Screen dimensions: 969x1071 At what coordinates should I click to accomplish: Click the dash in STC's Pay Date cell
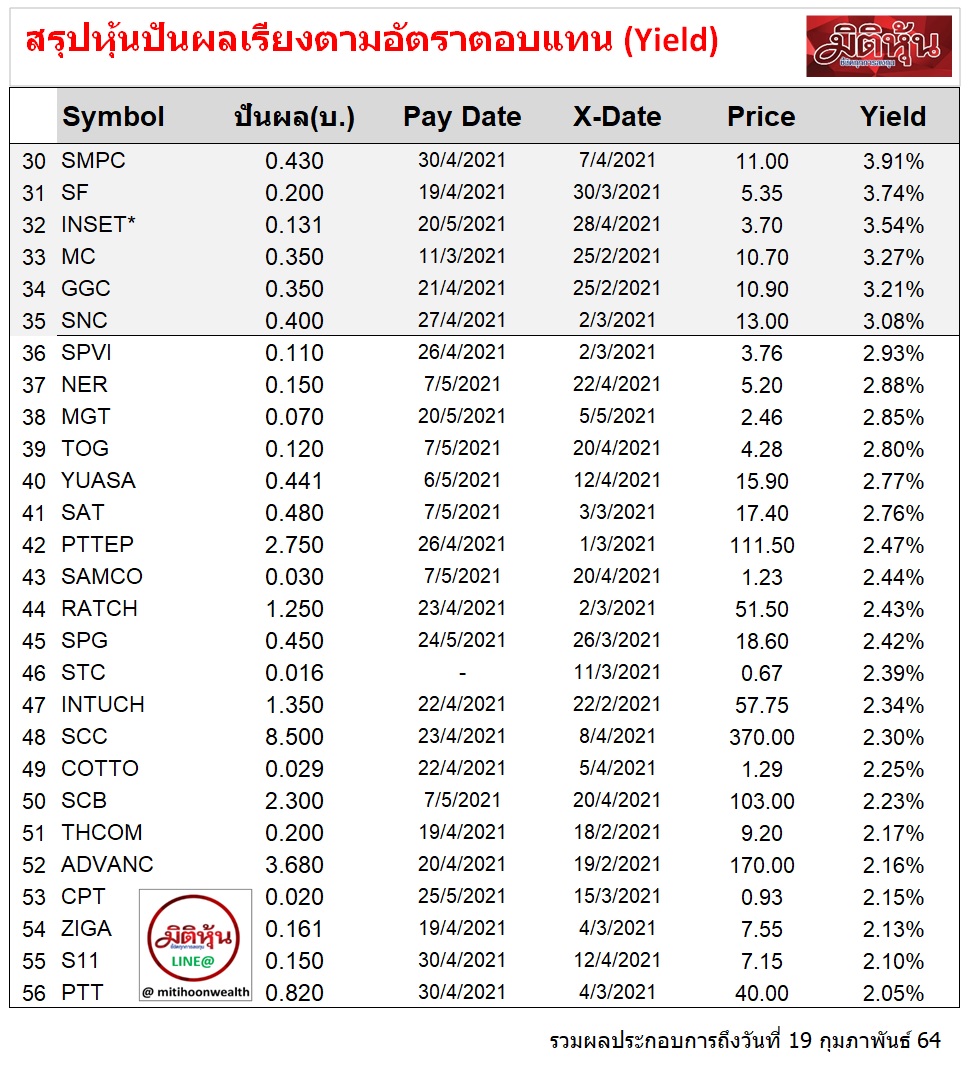coord(462,673)
